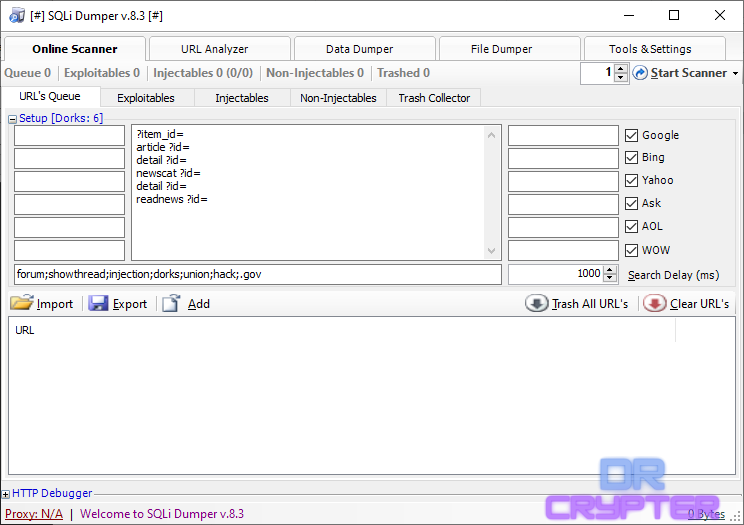
Task: Uncheck the Google search engine checkbox
Action: click(x=632, y=135)
